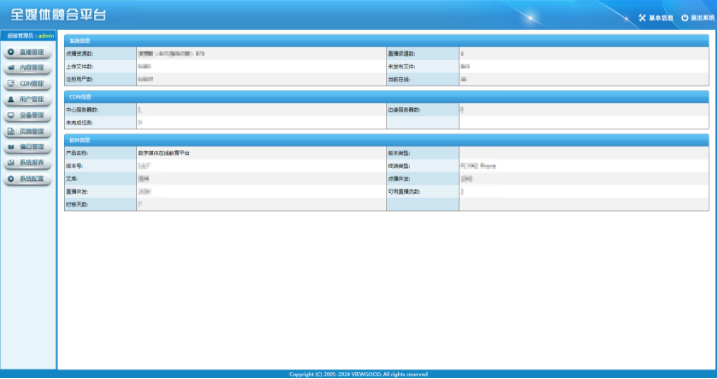Click the 全媒体融合平台 title logo
The width and height of the screenshot is (717, 379).
click(58, 15)
